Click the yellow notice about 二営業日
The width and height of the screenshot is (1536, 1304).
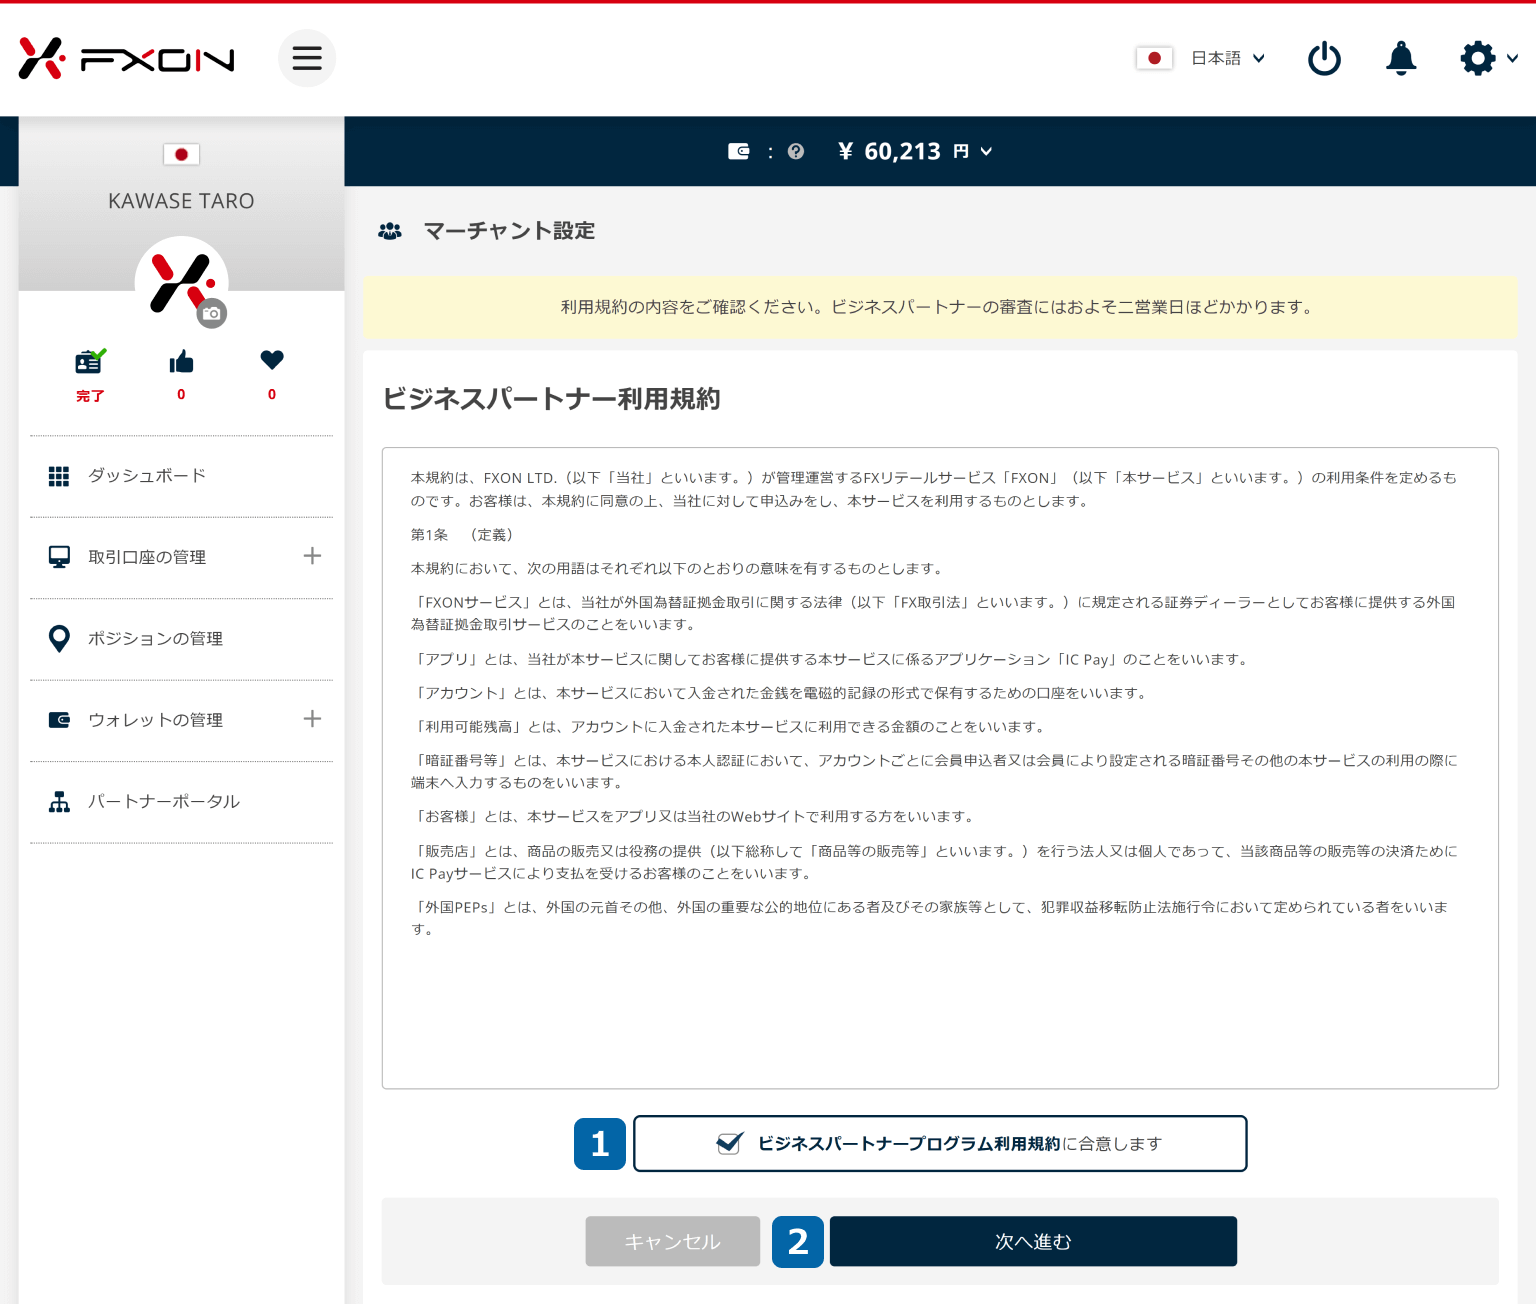[x=940, y=307]
